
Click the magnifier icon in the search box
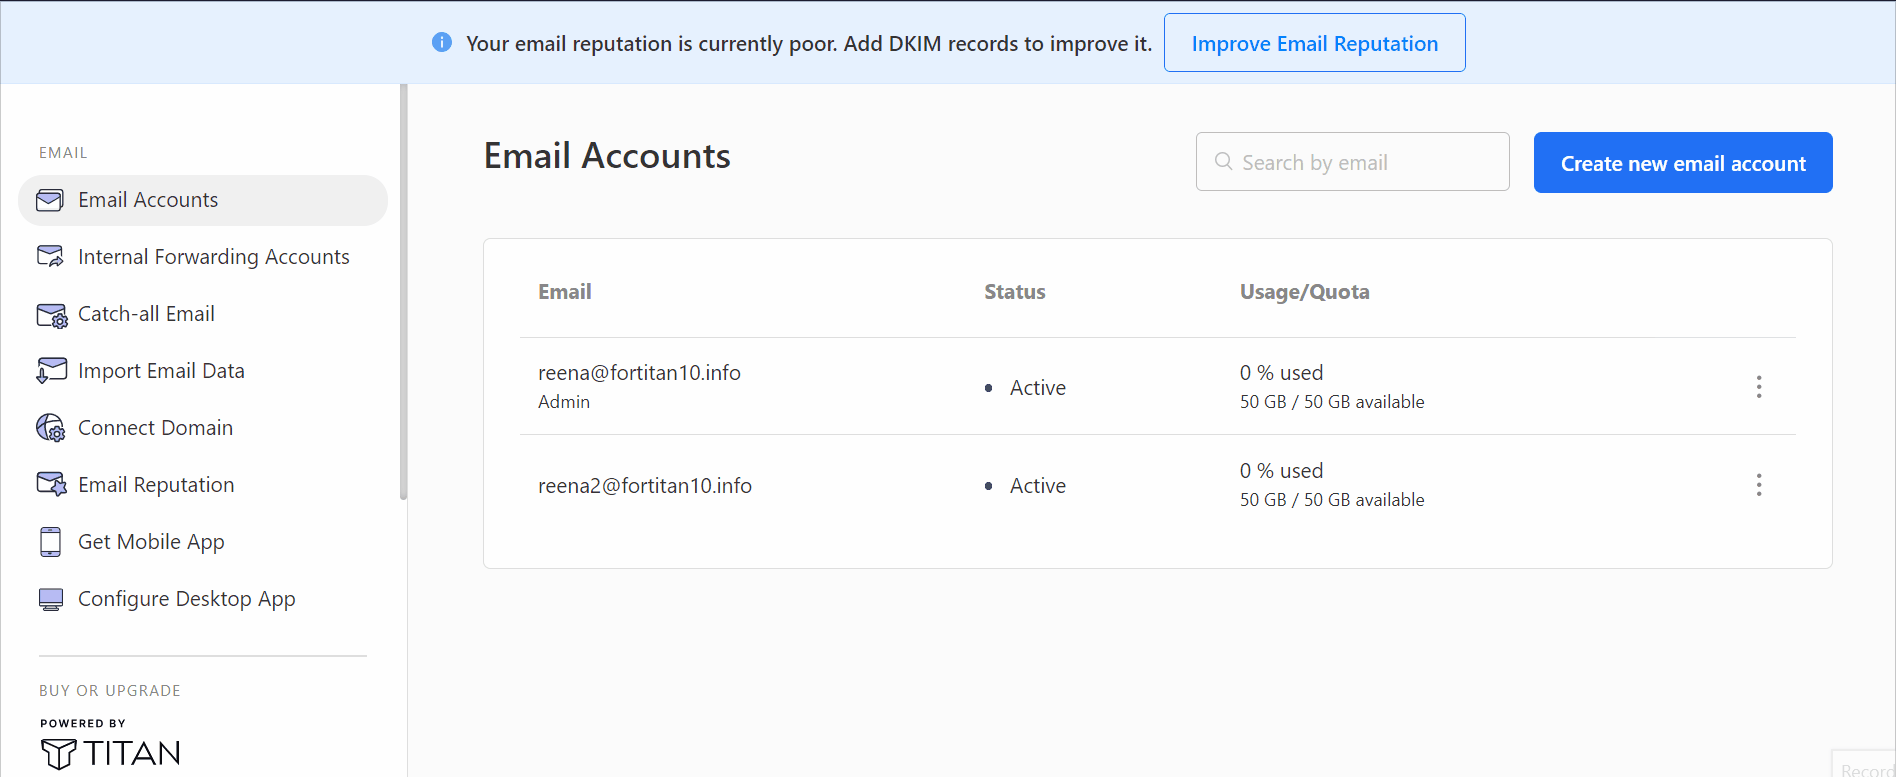coord(1223,161)
